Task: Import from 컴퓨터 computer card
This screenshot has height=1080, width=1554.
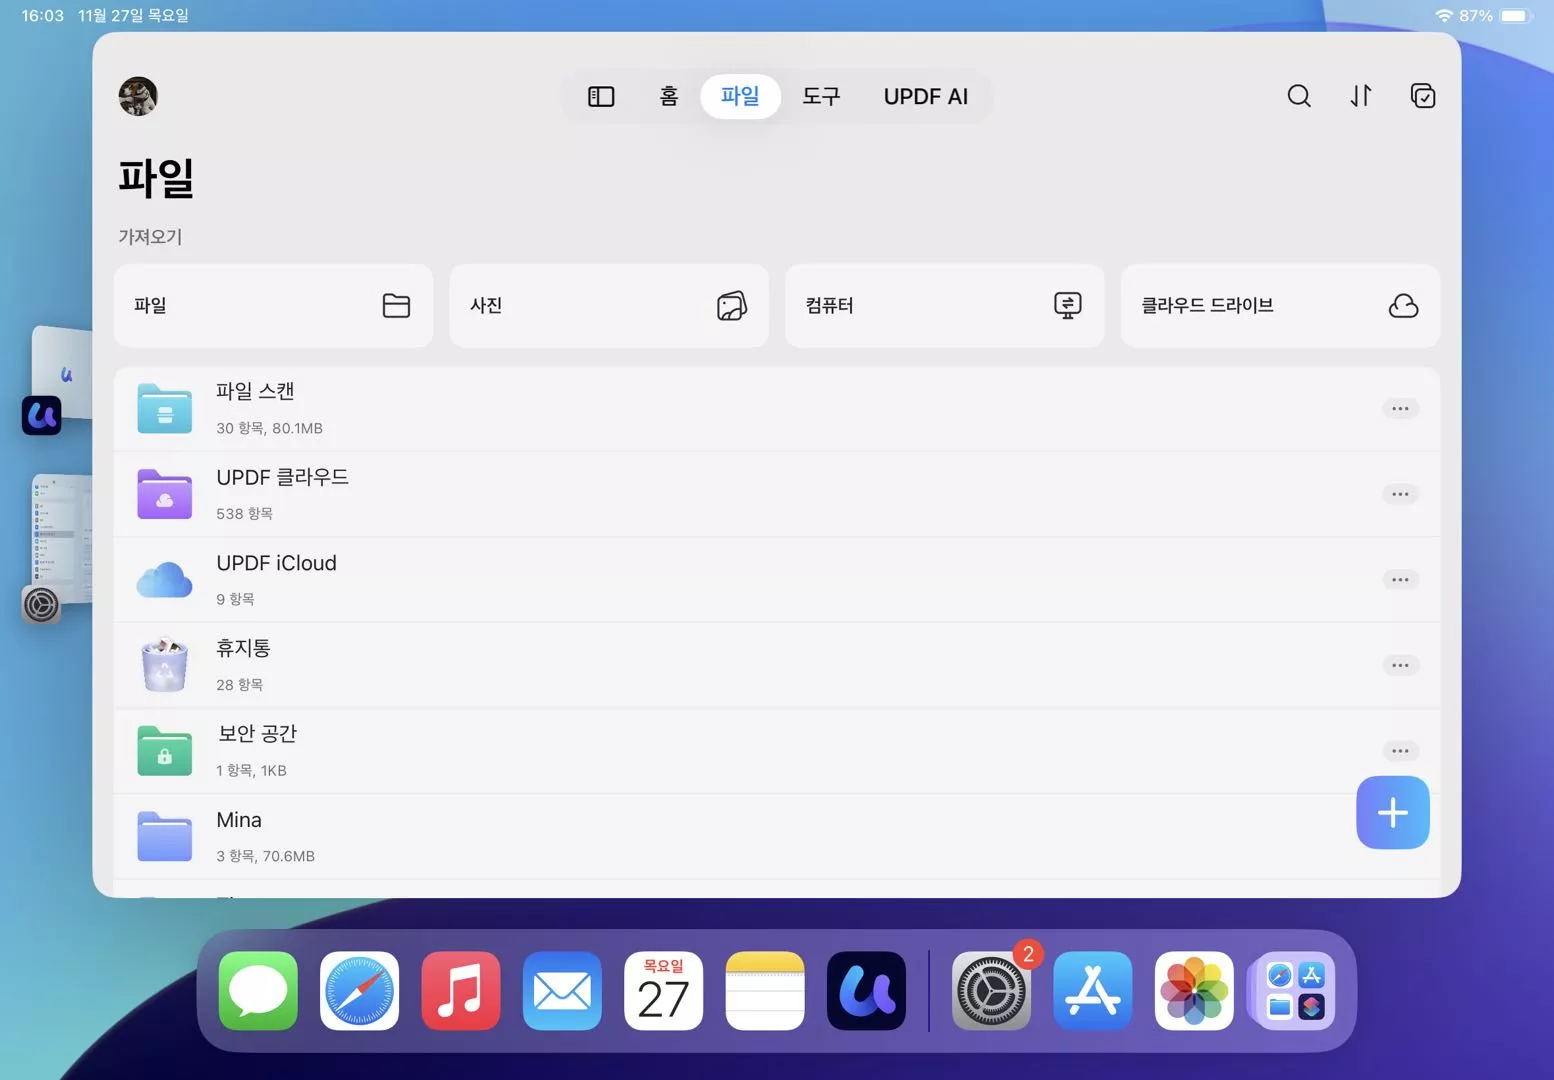Action: click(x=945, y=306)
